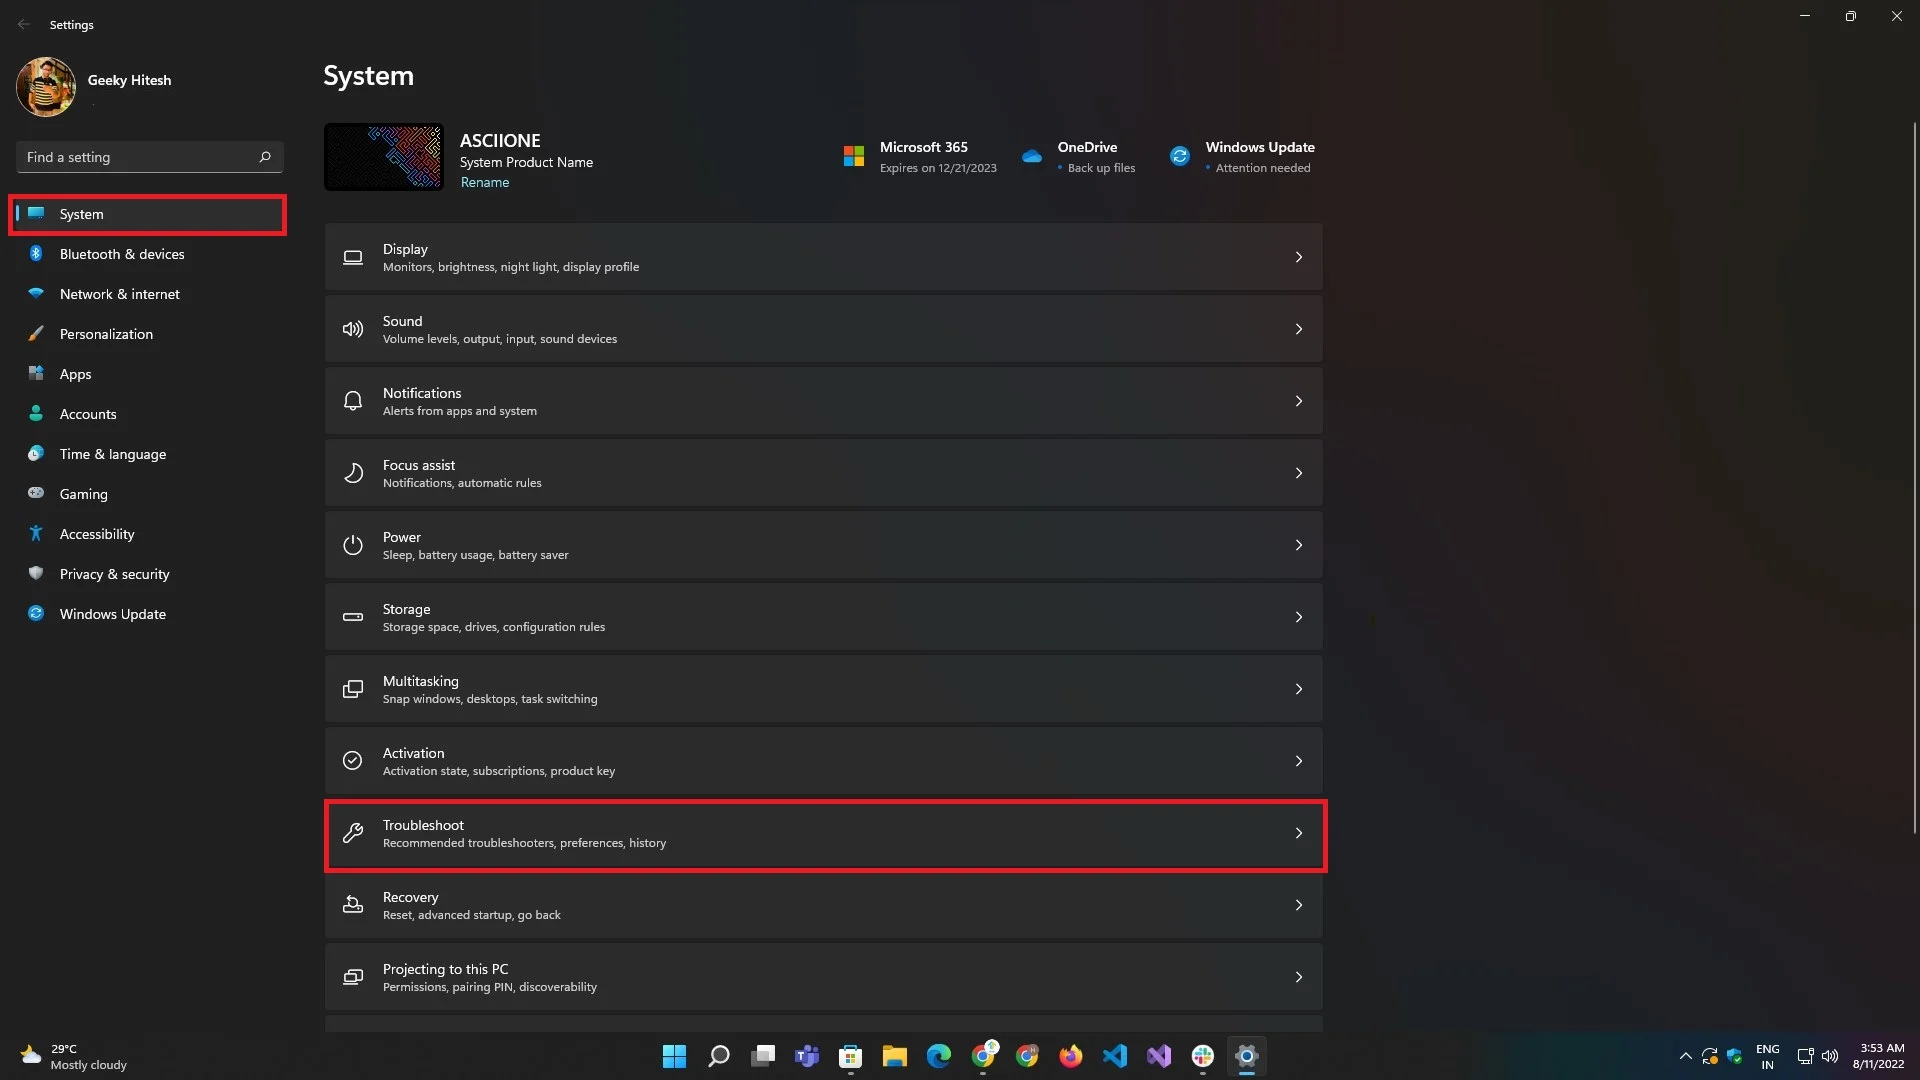Screen dimensions: 1920x1080
Task: Select System in the sidebar
Action: click(x=148, y=214)
